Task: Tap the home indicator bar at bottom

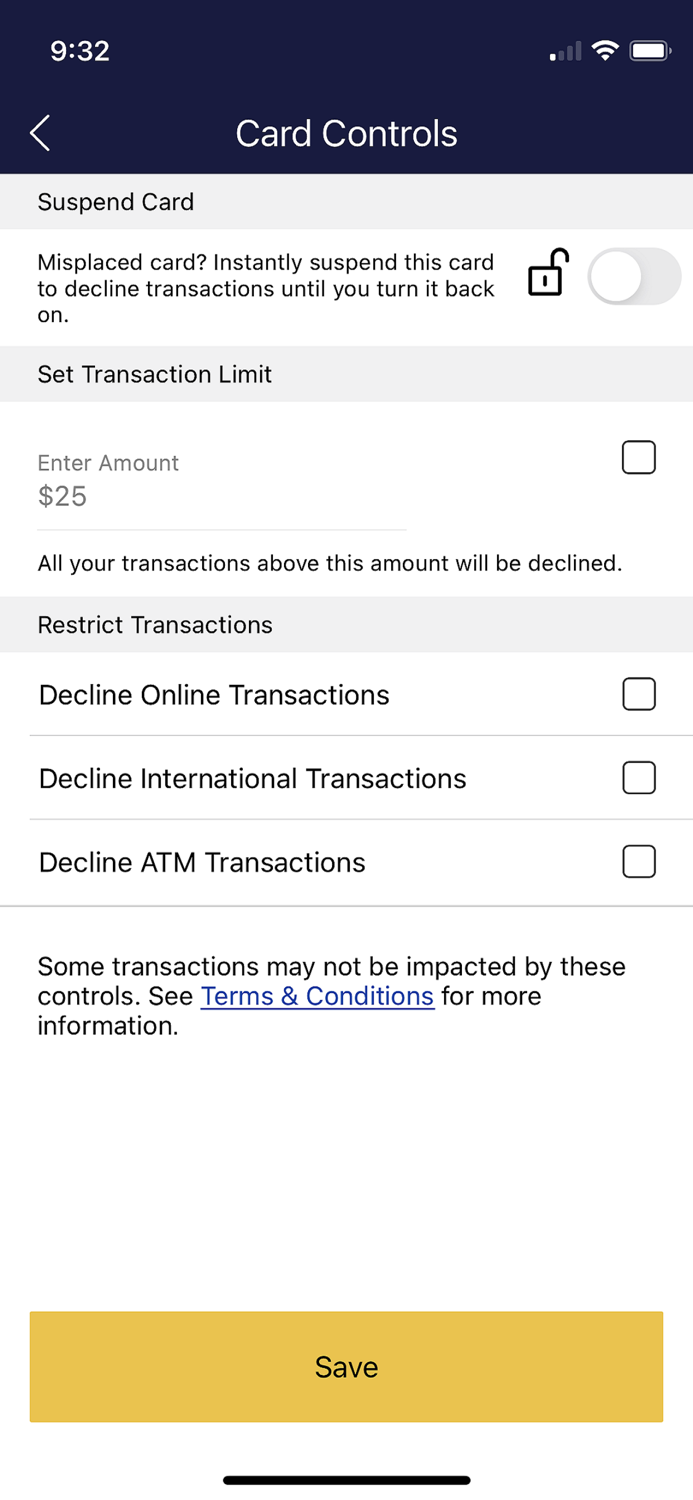Action: [x=346, y=1479]
